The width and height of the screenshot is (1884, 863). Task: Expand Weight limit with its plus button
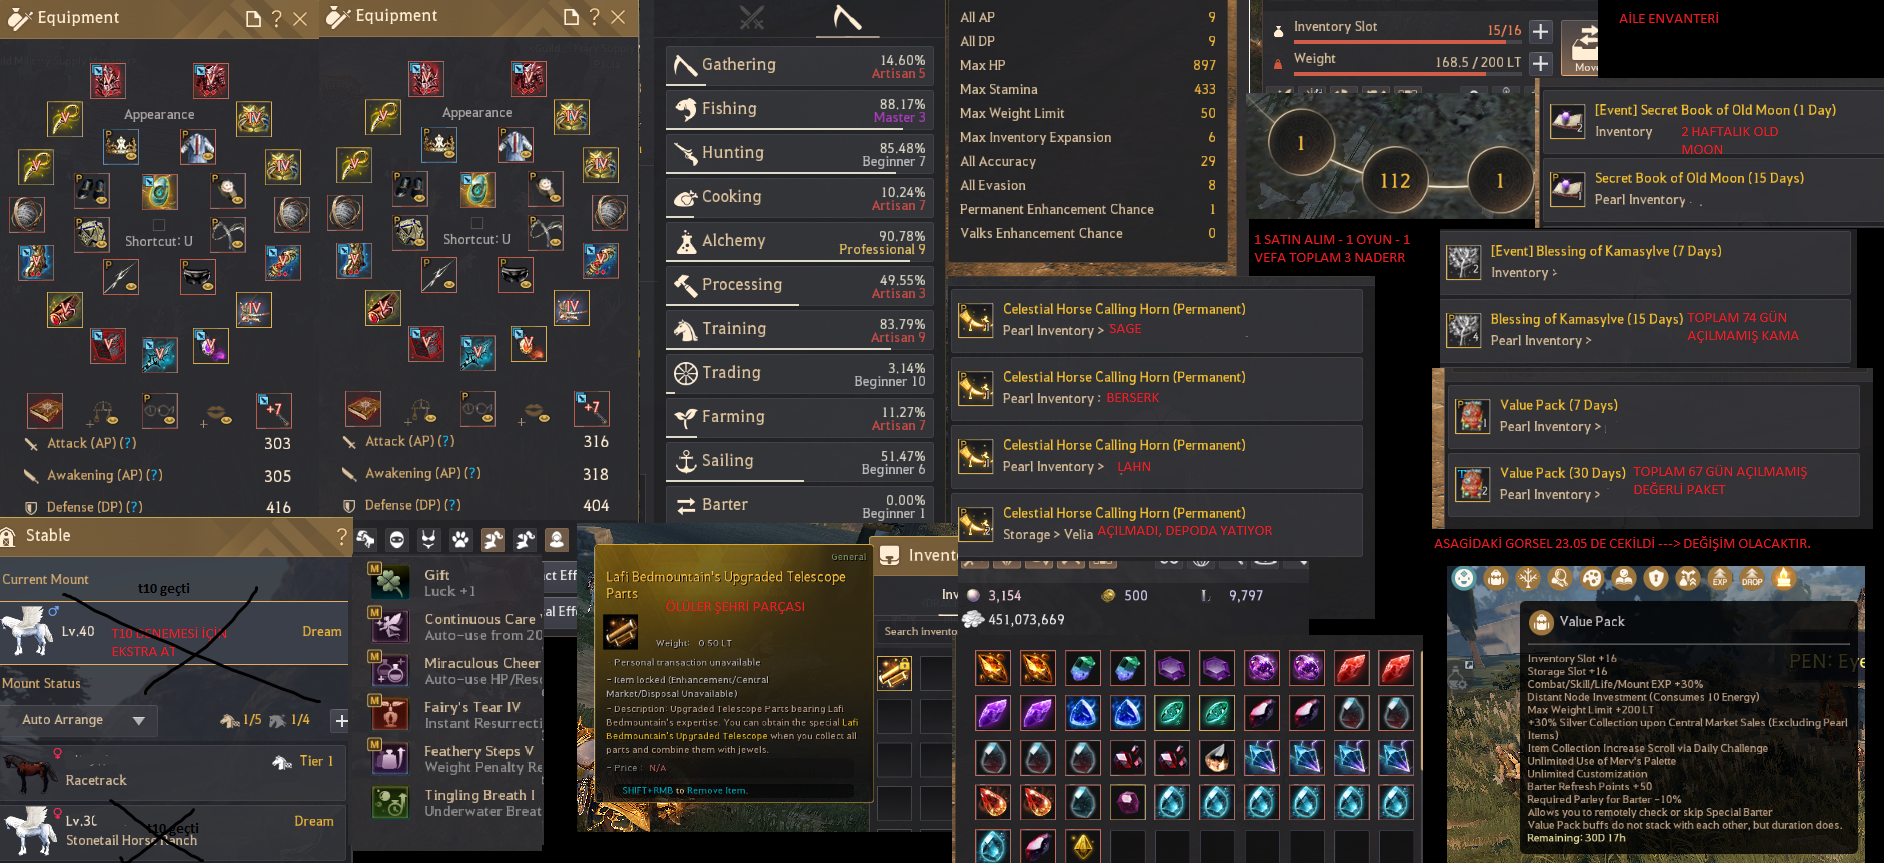(1541, 64)
